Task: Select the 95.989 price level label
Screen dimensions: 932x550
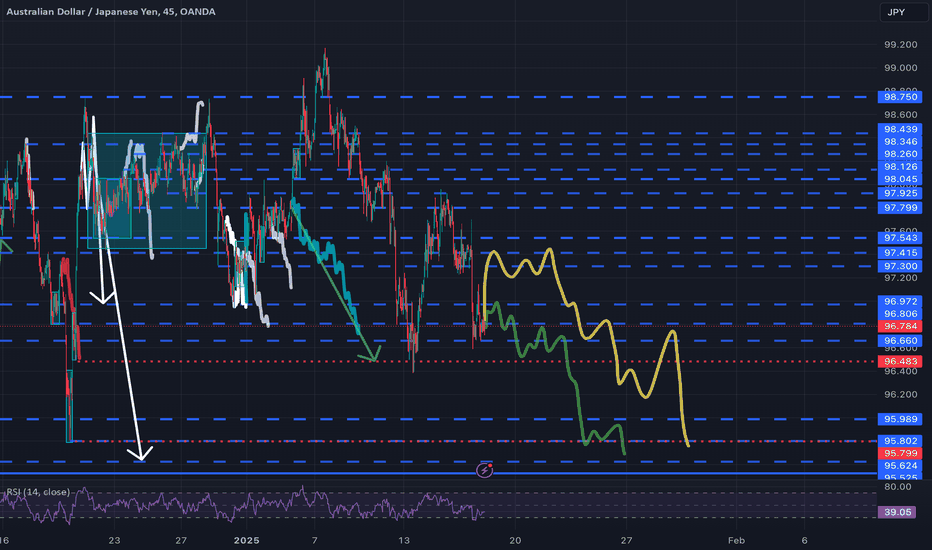Action: pos(900,419)
